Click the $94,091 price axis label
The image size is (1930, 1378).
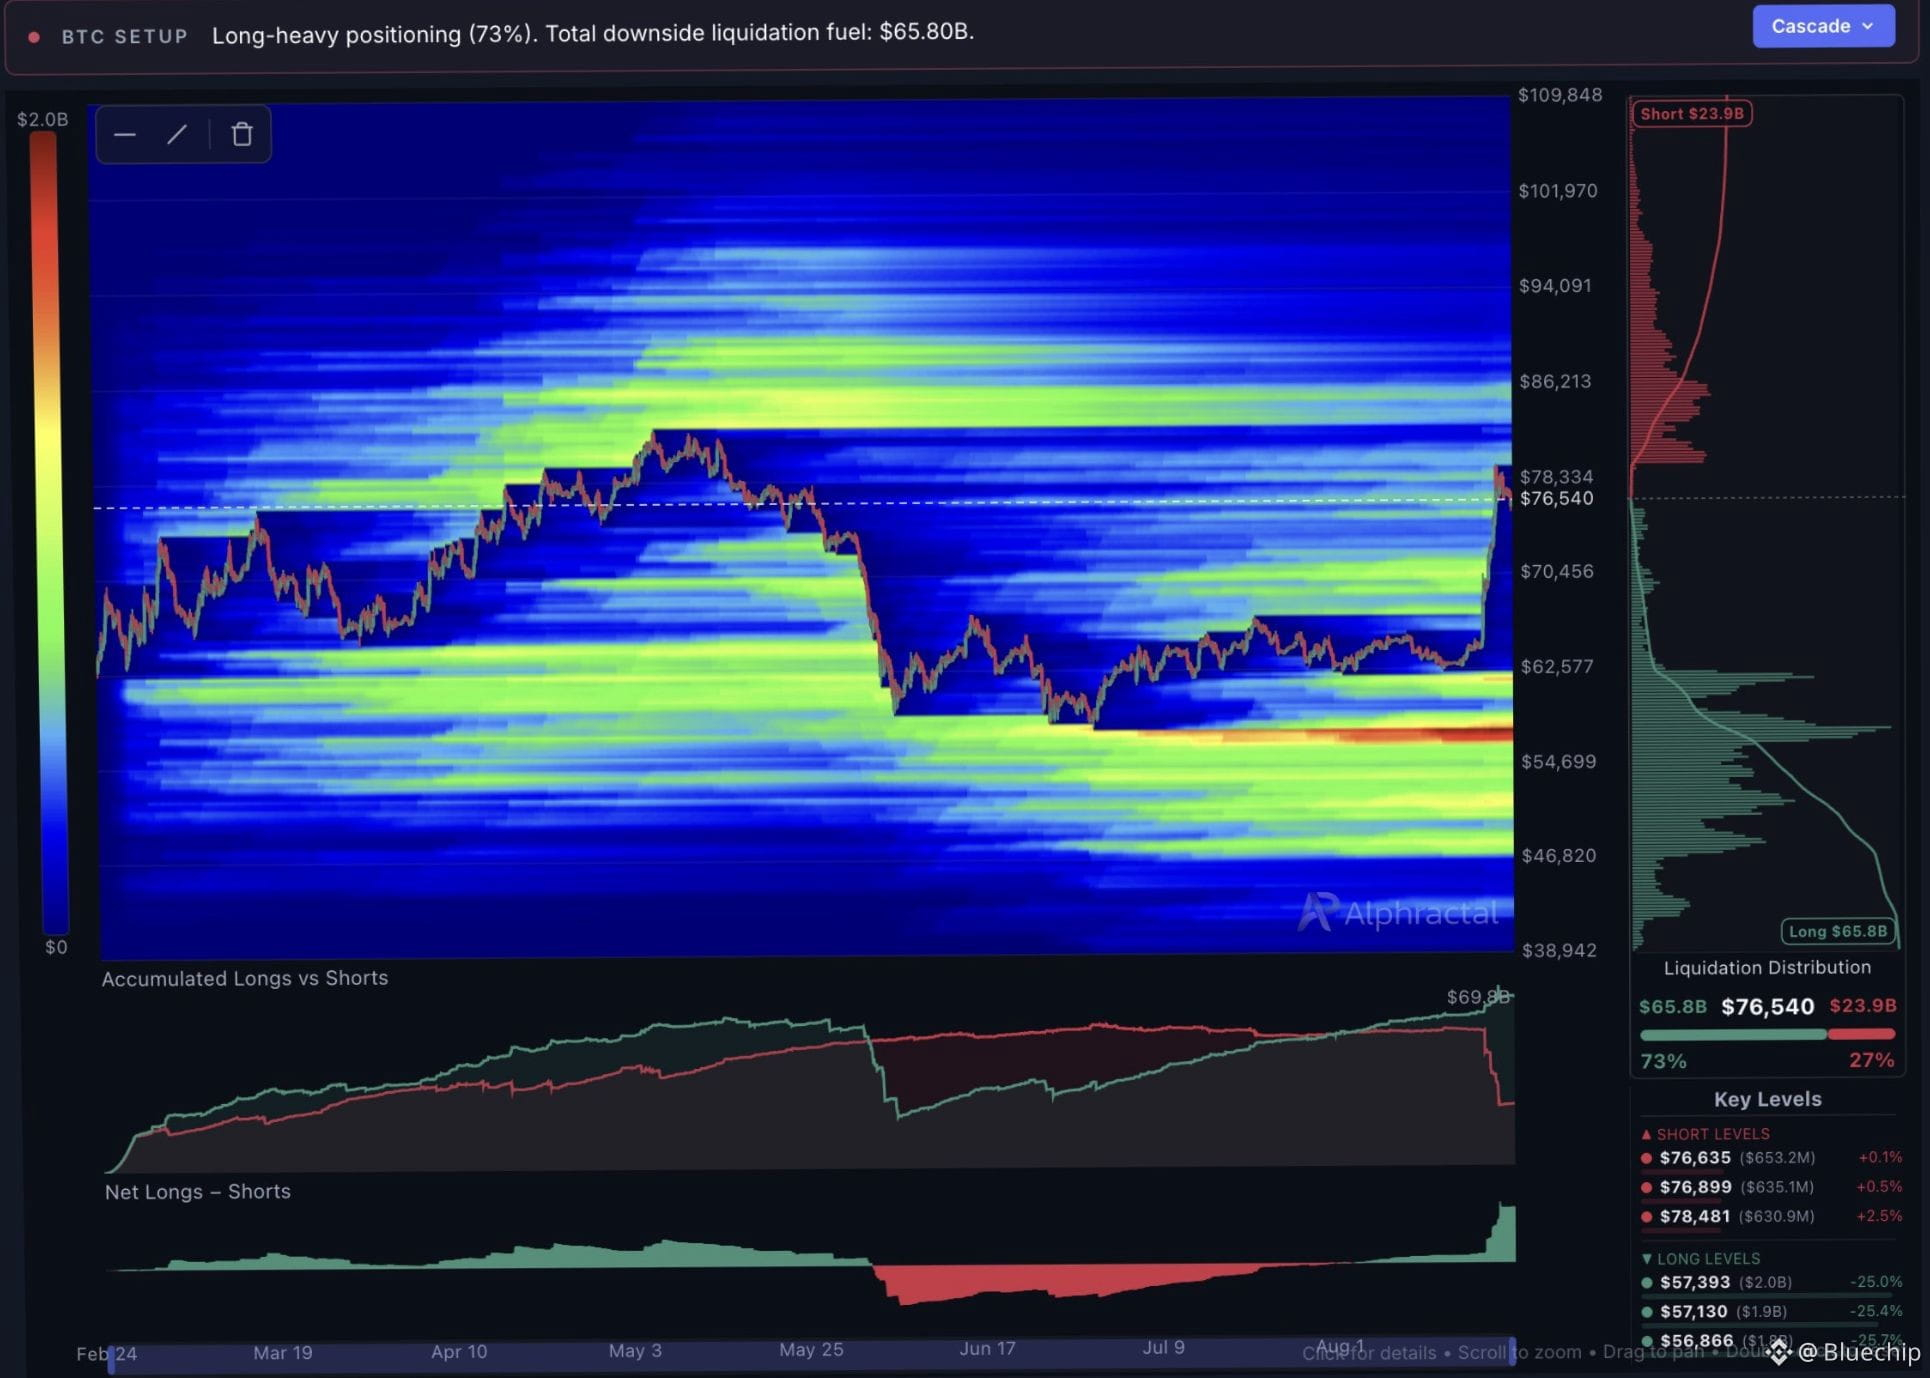(1555, 286)
